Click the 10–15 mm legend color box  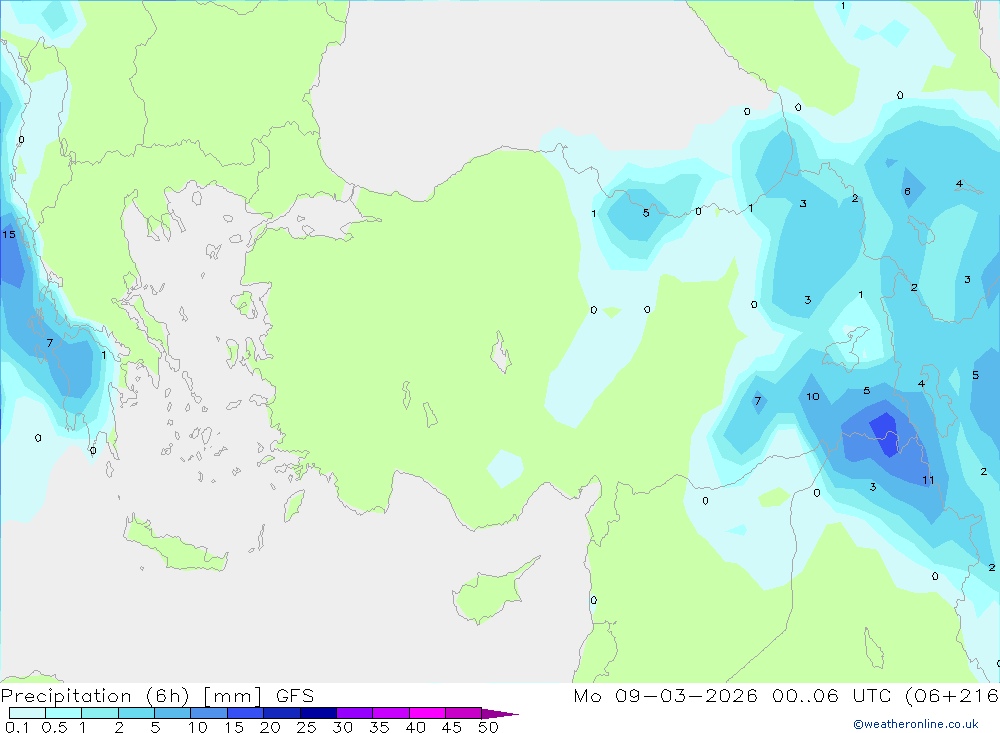click(209, 713)
